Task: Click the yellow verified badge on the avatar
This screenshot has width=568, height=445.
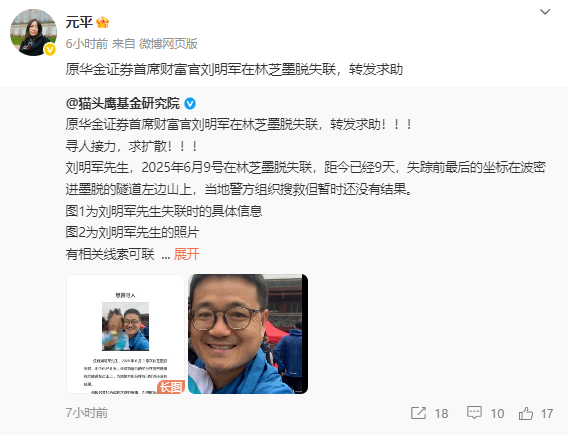Action: coord(50,49)
